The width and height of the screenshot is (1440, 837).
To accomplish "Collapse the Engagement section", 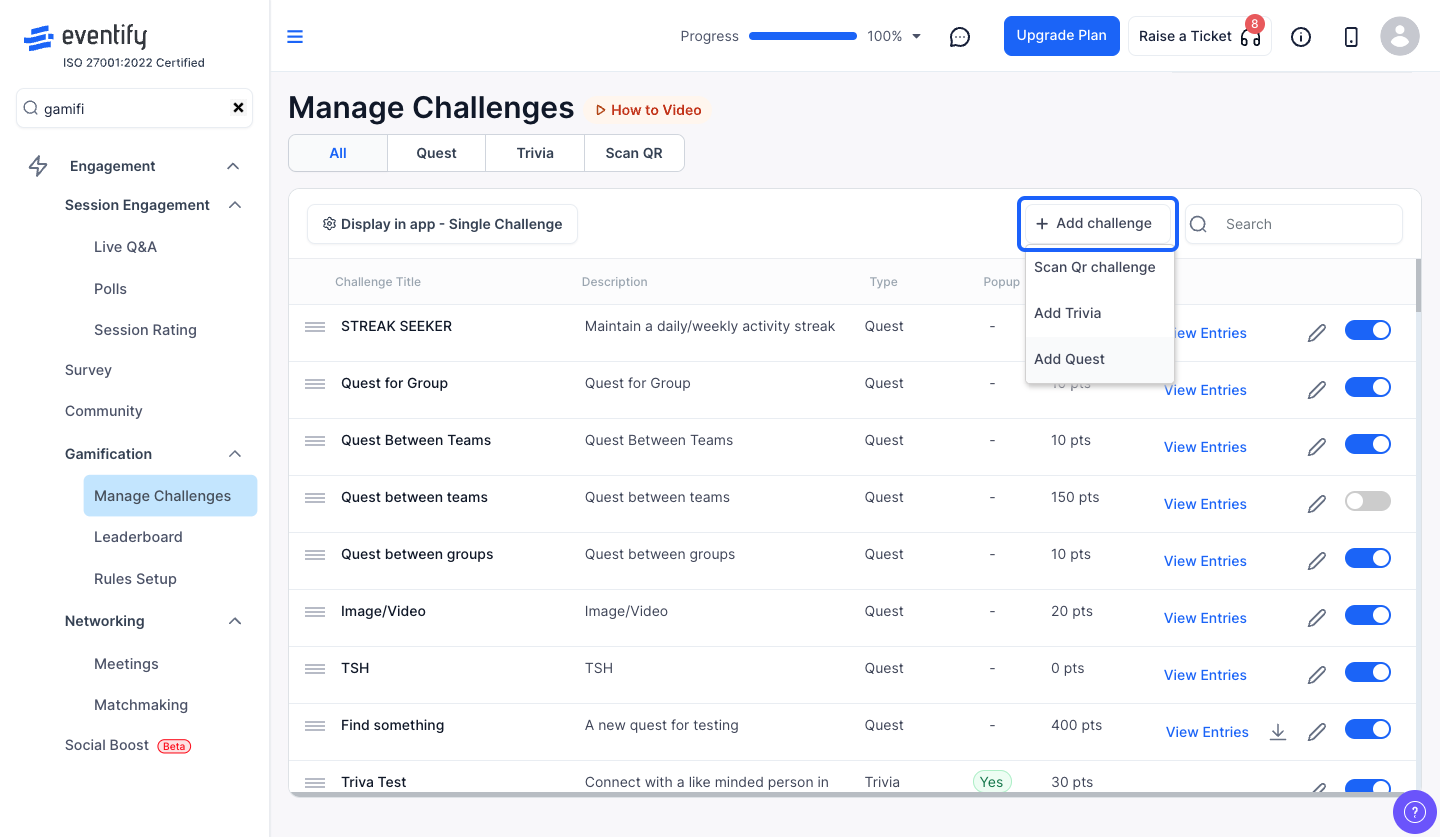I will [233, 166].
